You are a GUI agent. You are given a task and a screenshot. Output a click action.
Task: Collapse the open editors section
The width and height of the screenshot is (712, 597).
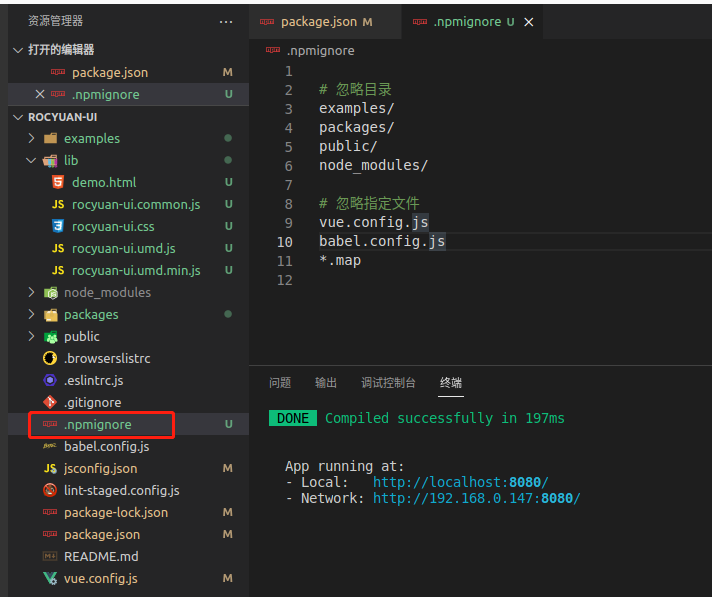[18, 50]
